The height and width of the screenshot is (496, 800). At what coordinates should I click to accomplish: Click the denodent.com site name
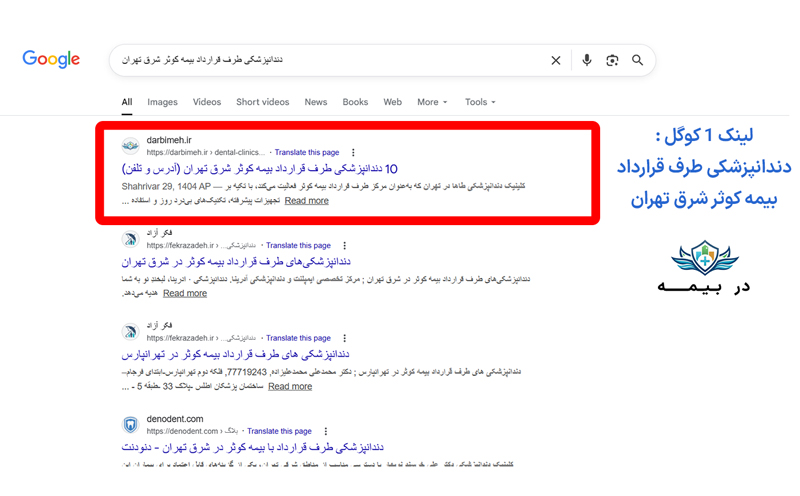[x=174, y=419]
